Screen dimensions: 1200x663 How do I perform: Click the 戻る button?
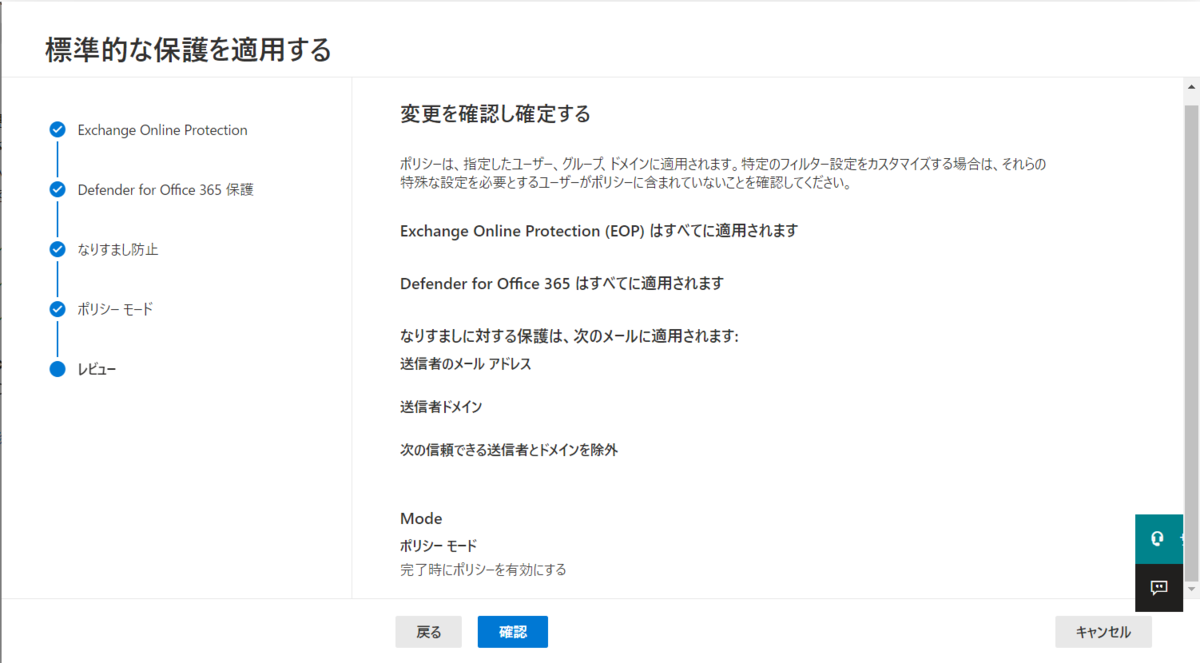point(428,632)
